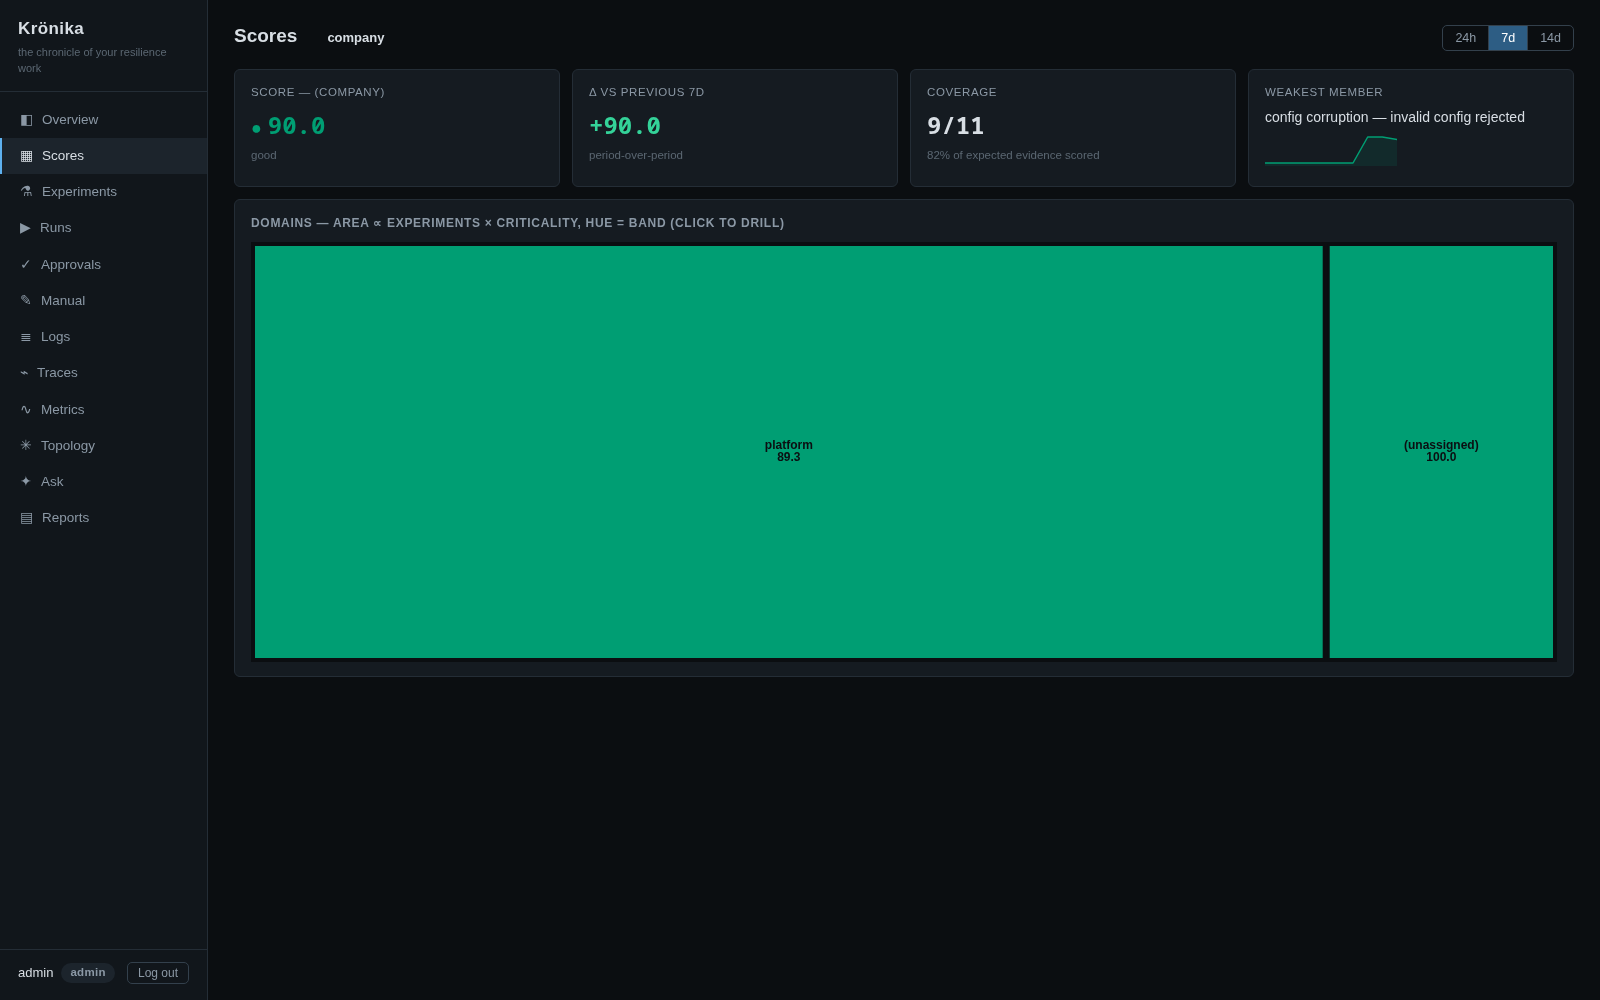Select the 7d time range
Viewport: 1600px width, 1000px height.
[x=1508, y=38]
